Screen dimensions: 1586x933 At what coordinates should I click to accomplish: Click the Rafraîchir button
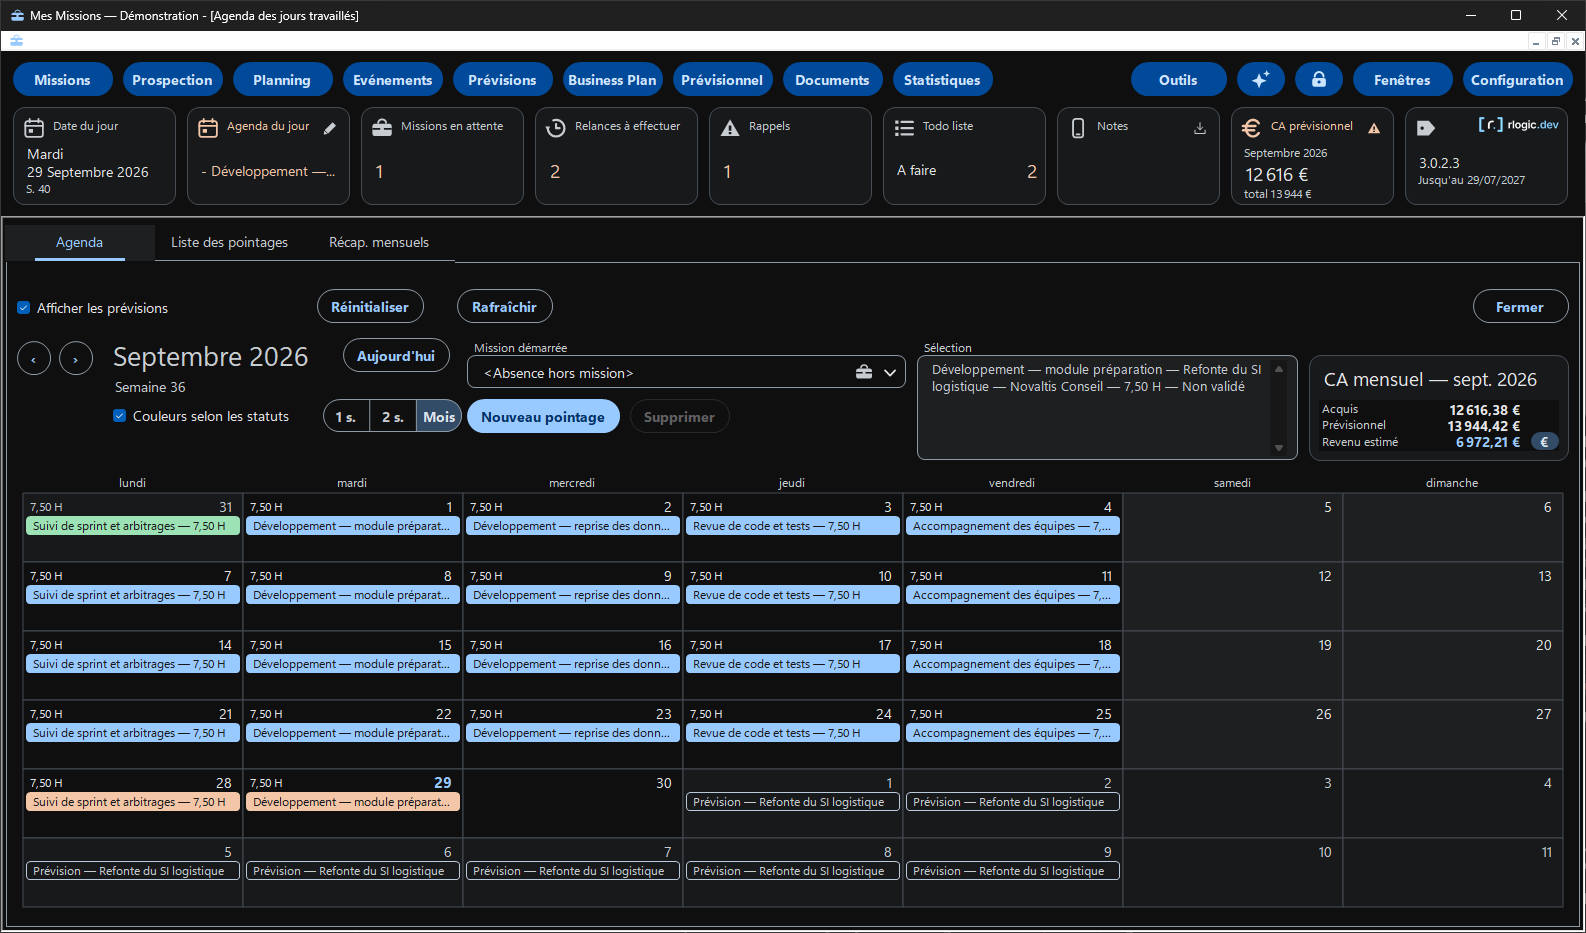coord(505,307)
